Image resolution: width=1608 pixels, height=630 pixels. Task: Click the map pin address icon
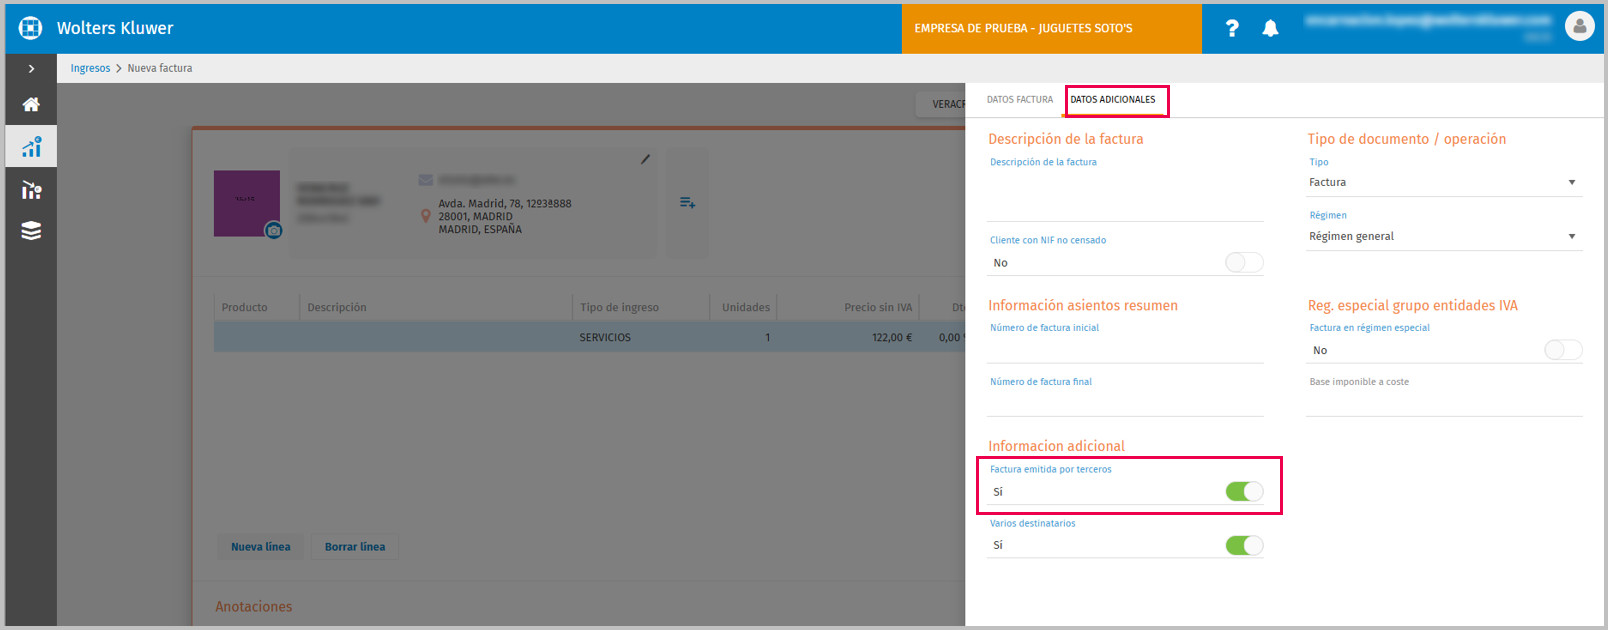click(x=426, y=216)
